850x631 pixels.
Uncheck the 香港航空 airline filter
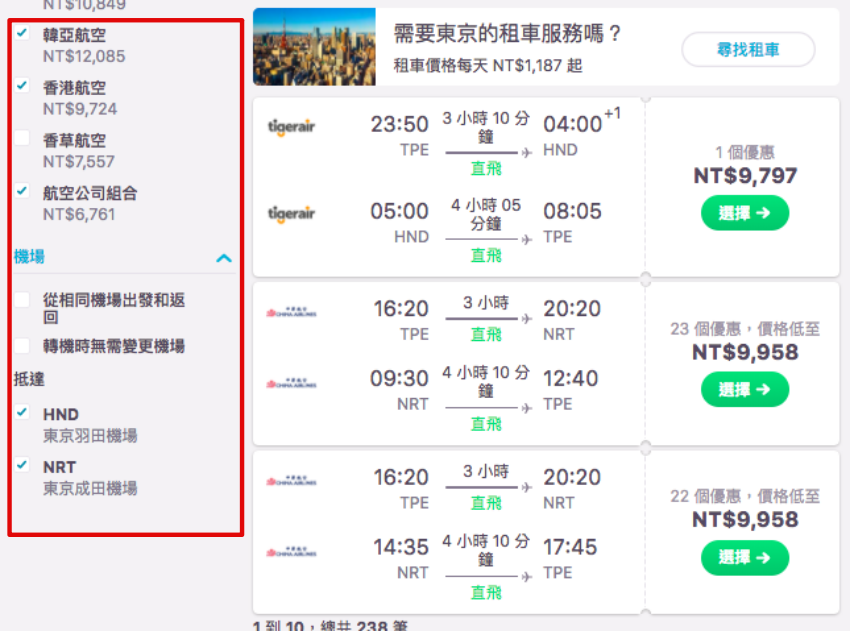tap(22, 86)
